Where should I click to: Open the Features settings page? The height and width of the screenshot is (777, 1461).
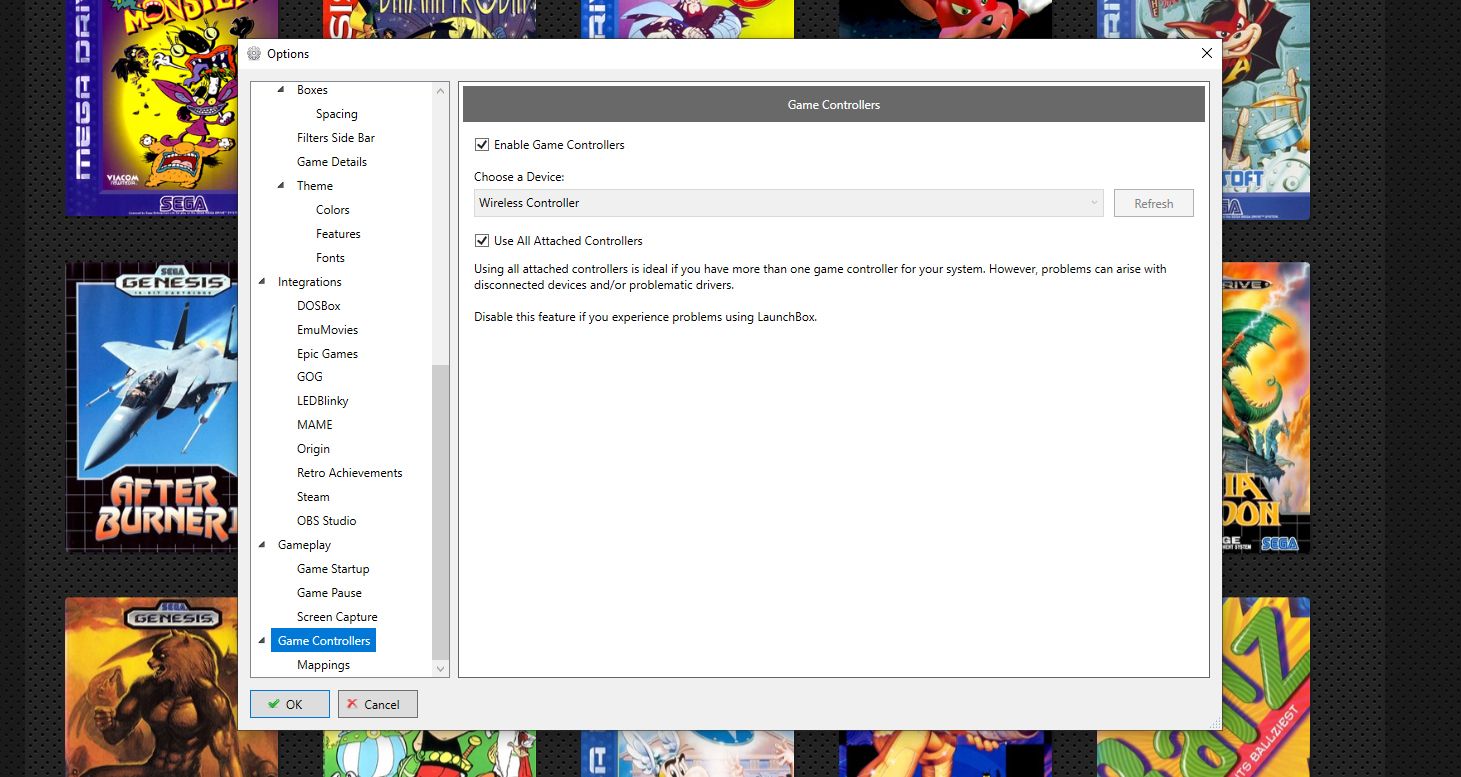[x=338, y=234]
